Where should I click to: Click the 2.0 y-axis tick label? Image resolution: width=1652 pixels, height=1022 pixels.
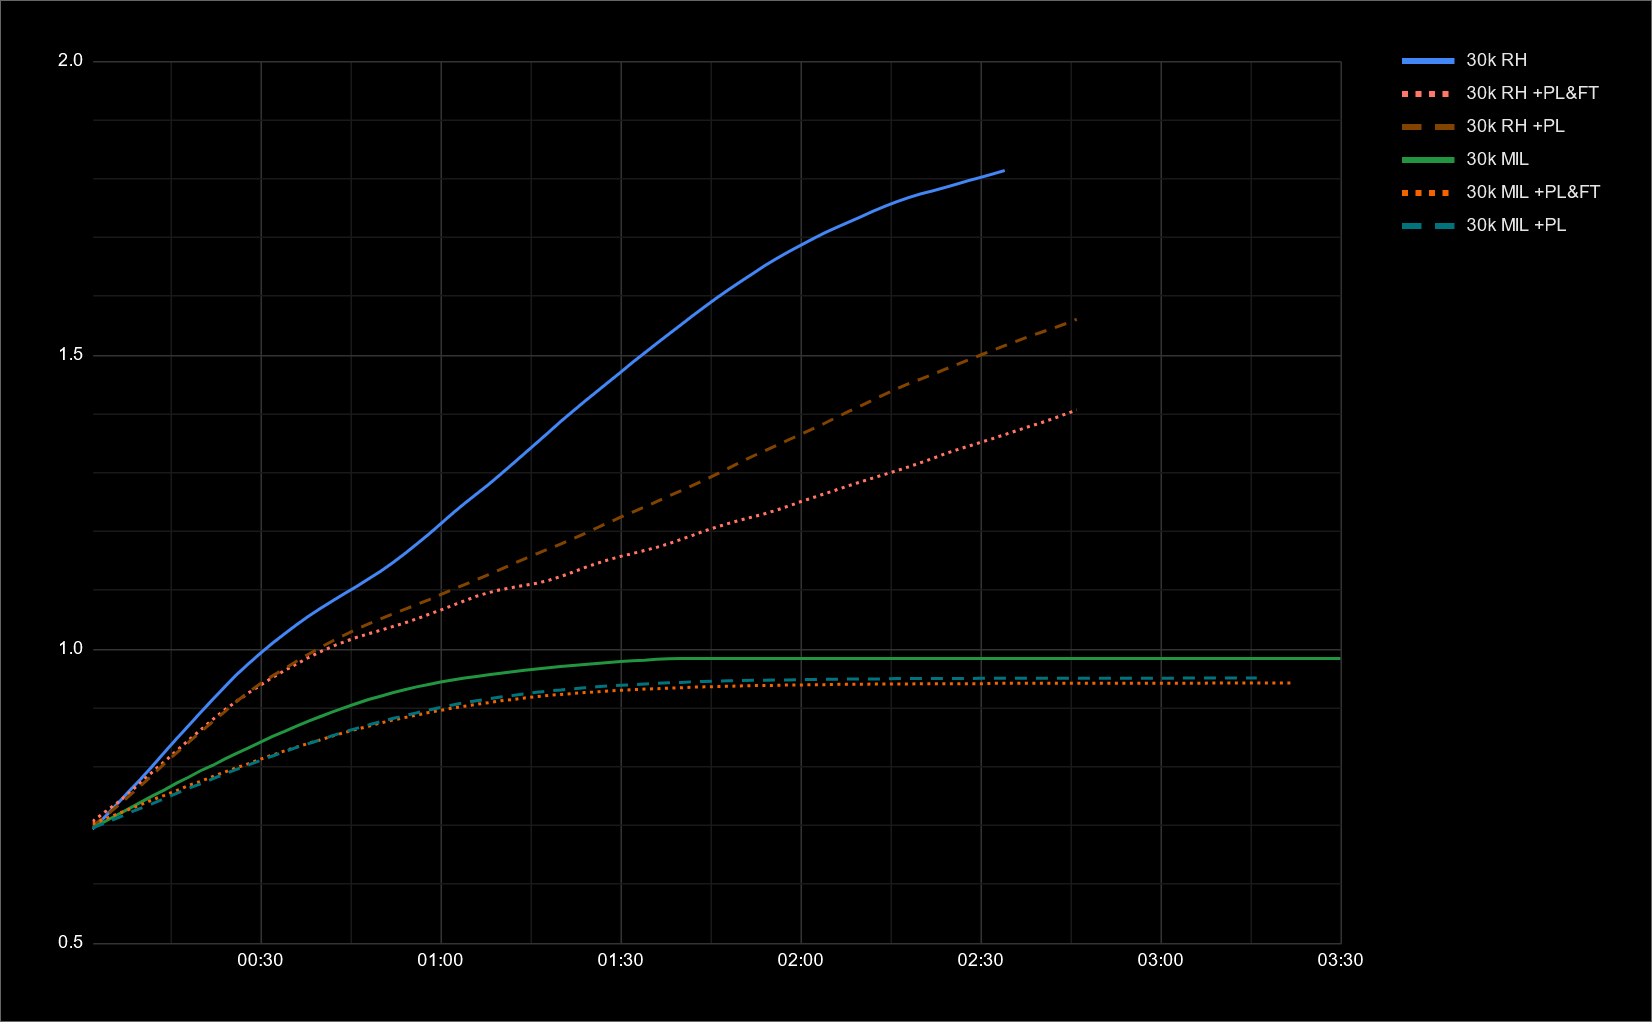click(70, 61)
